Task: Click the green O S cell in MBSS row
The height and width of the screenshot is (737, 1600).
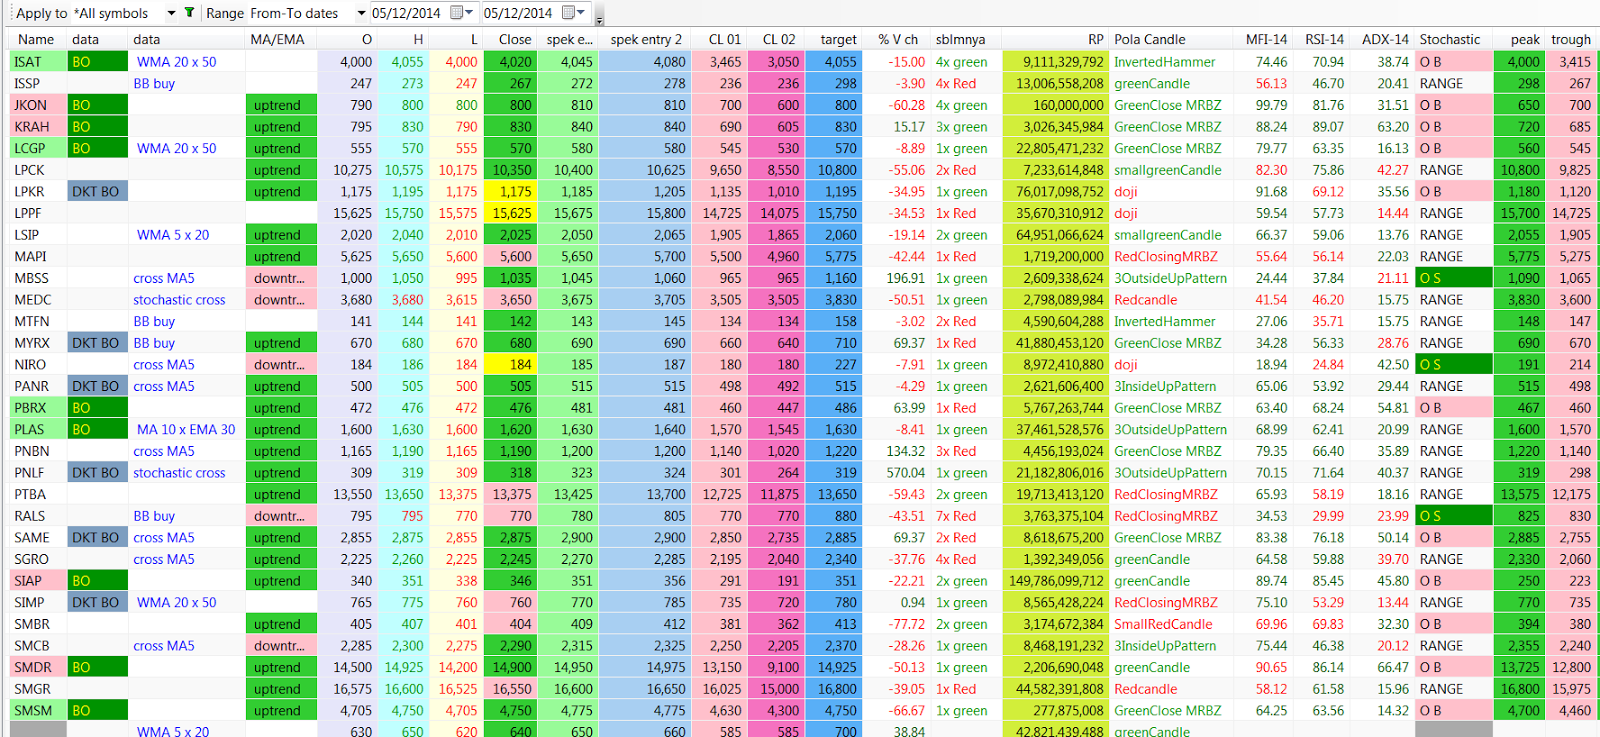Action: [1454, 278]
